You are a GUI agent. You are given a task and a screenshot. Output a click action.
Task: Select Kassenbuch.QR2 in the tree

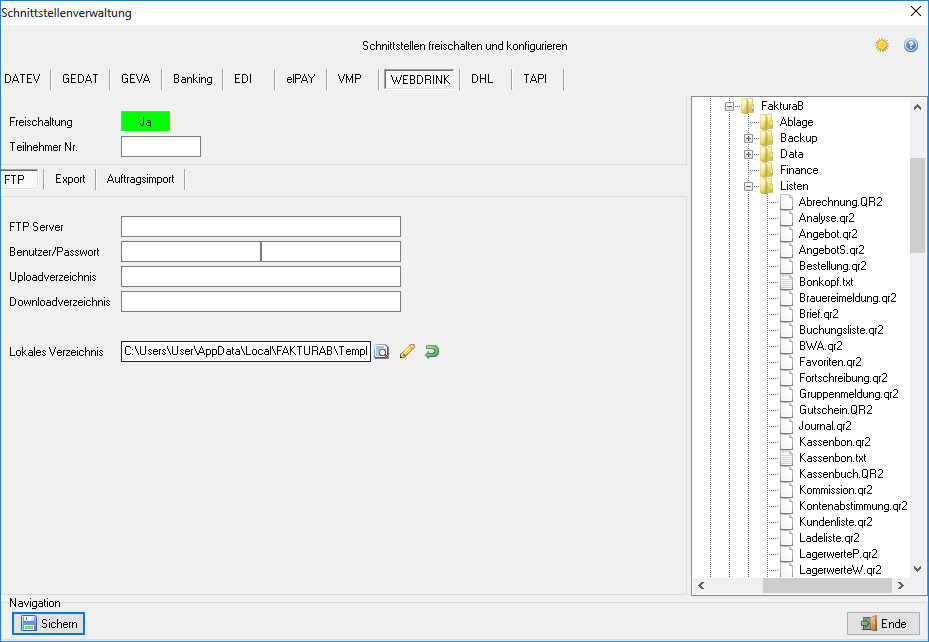(x=841, y=474)
